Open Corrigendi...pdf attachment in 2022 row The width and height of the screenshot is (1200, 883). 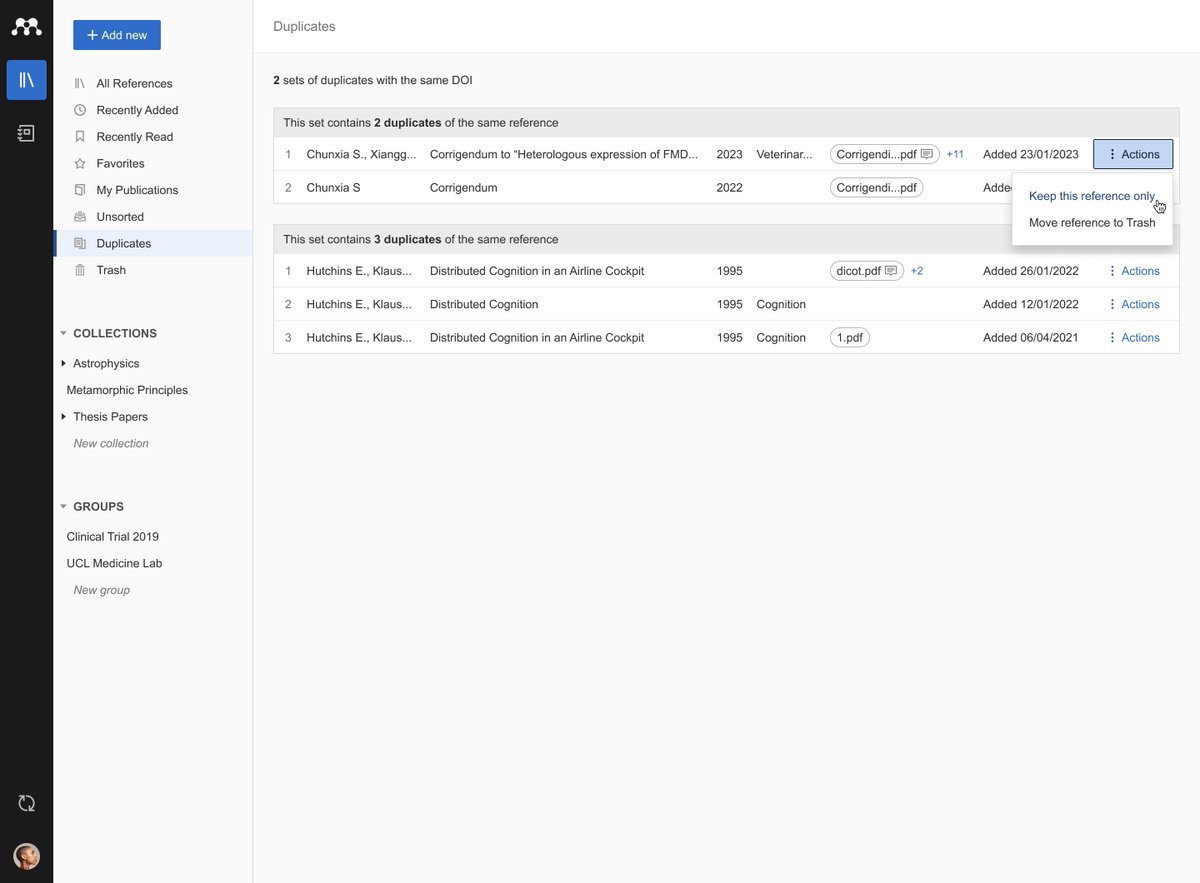876,187
